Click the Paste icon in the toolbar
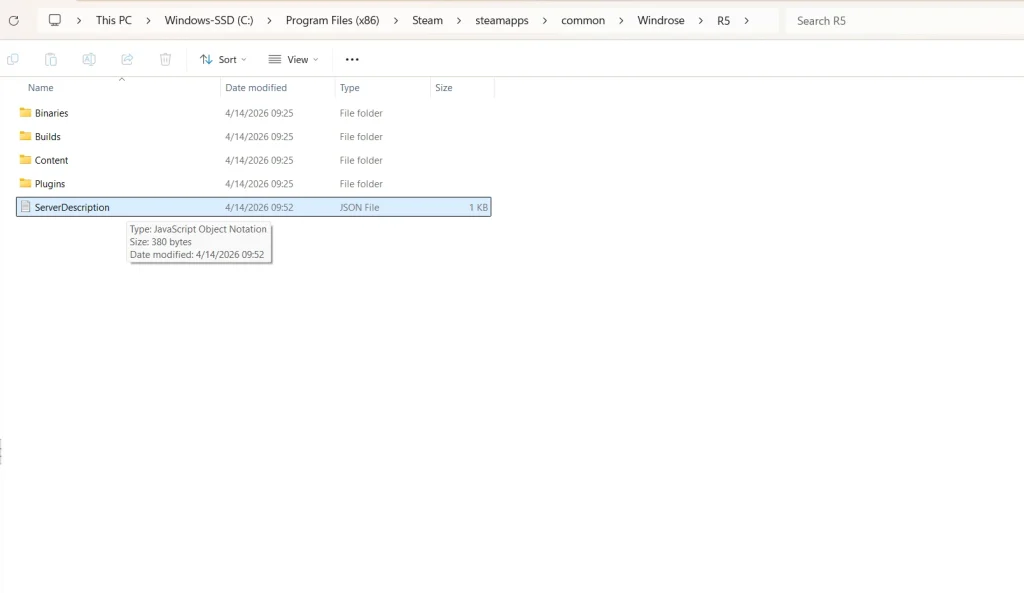The height and width of the screenshot is (593, 1024). [x=50, y=59]
